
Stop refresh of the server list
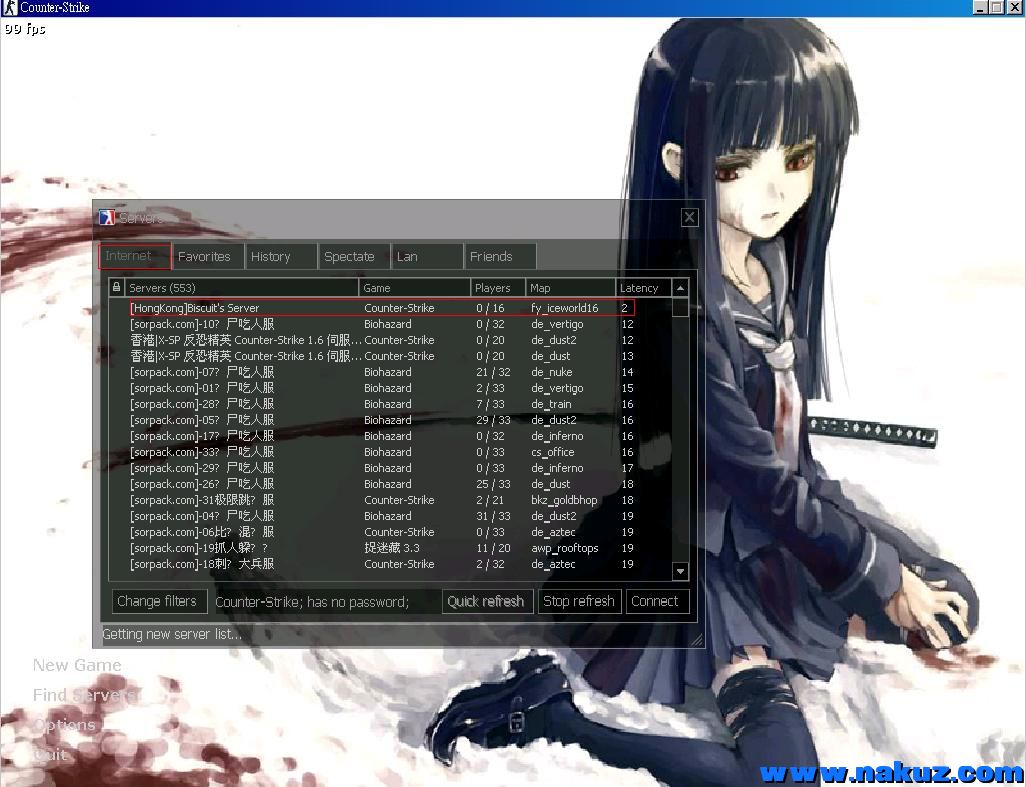tap(579, 601)
